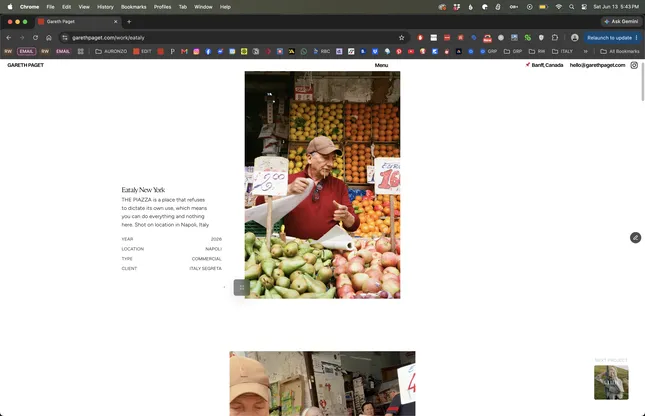
Task: Reload the current page
Action: 35,37
